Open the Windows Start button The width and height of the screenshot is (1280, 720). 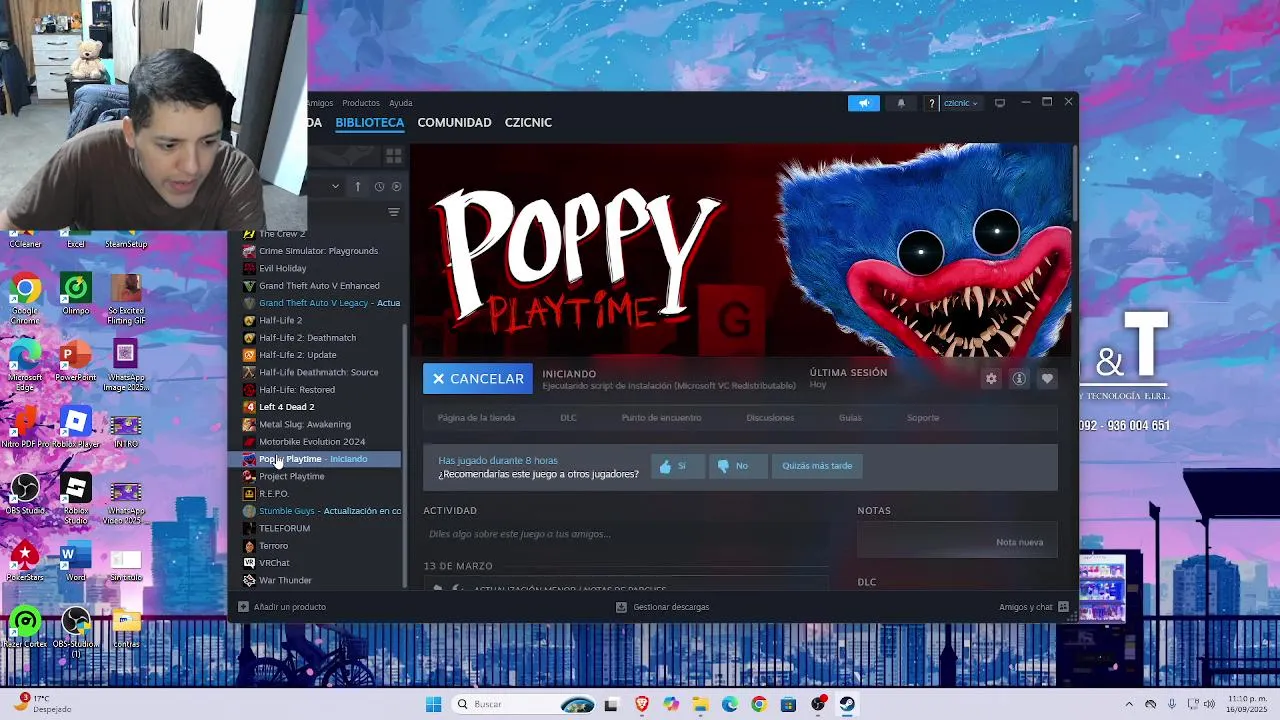(433, 704)
